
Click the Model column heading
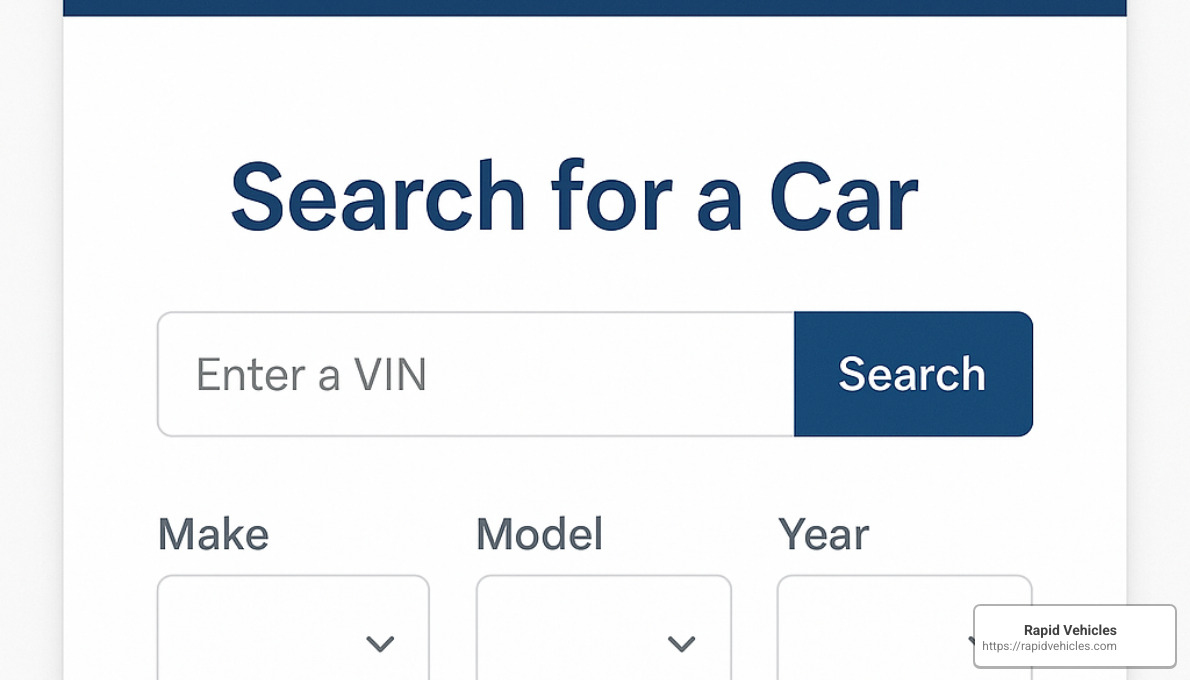pos(539,534)
